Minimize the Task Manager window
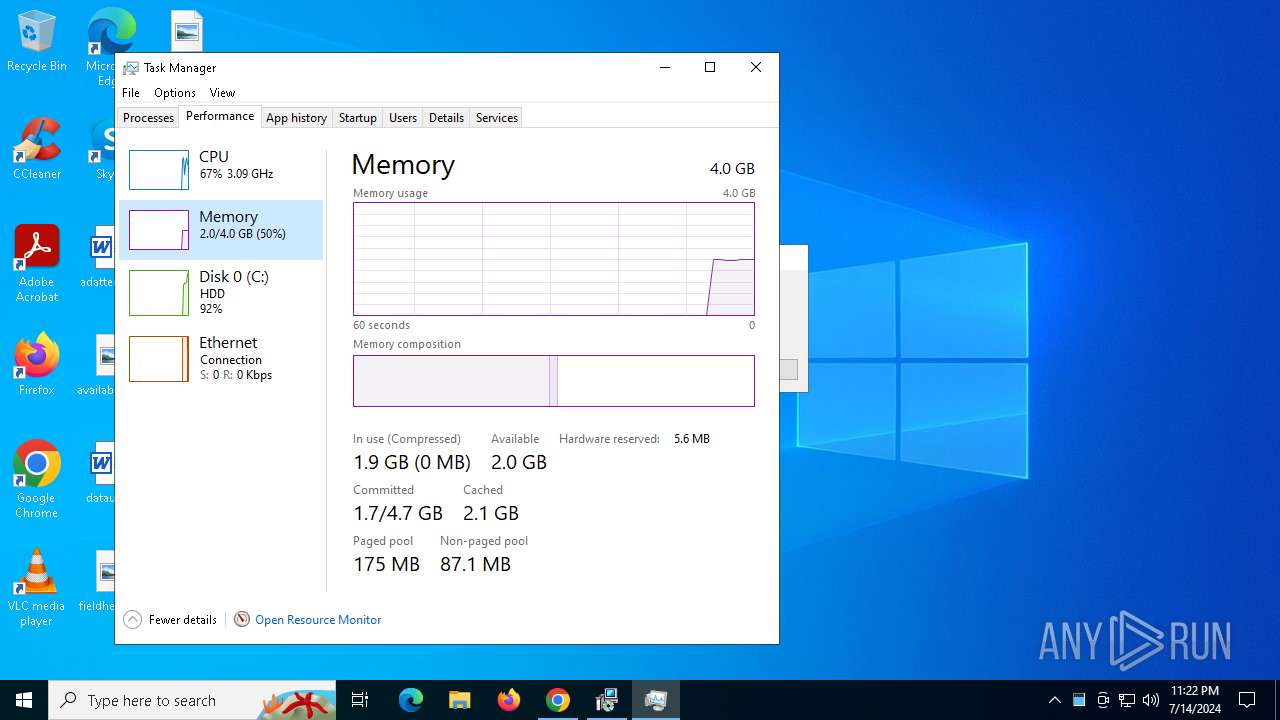Screen dimensions: 1280x720 coord(664,67)
